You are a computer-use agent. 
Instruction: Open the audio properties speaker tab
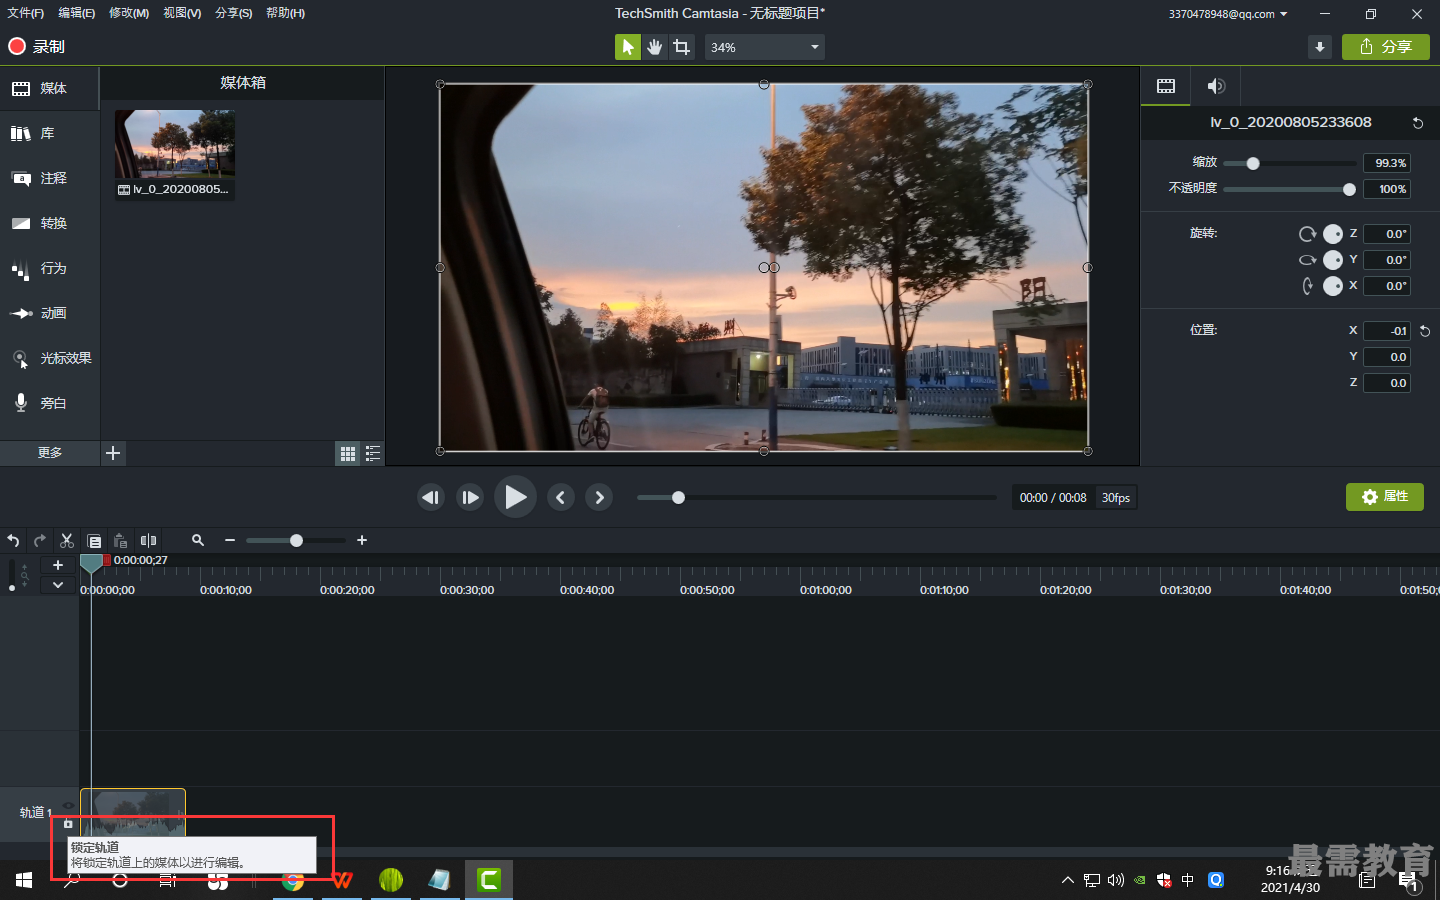click(1216, 86)
